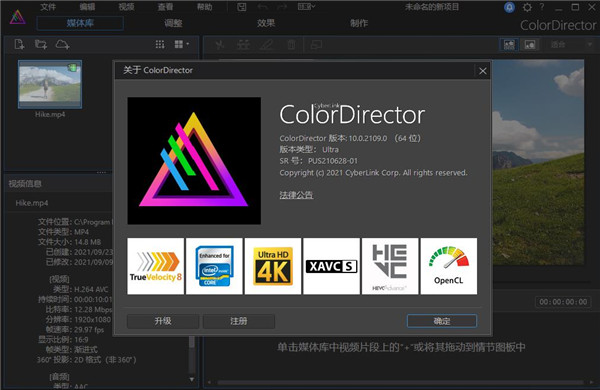The width and height of the screenshot is (600, 390).
Task: Click the 分辨率: 1920x1080 info row
Action: click(78, 320)
